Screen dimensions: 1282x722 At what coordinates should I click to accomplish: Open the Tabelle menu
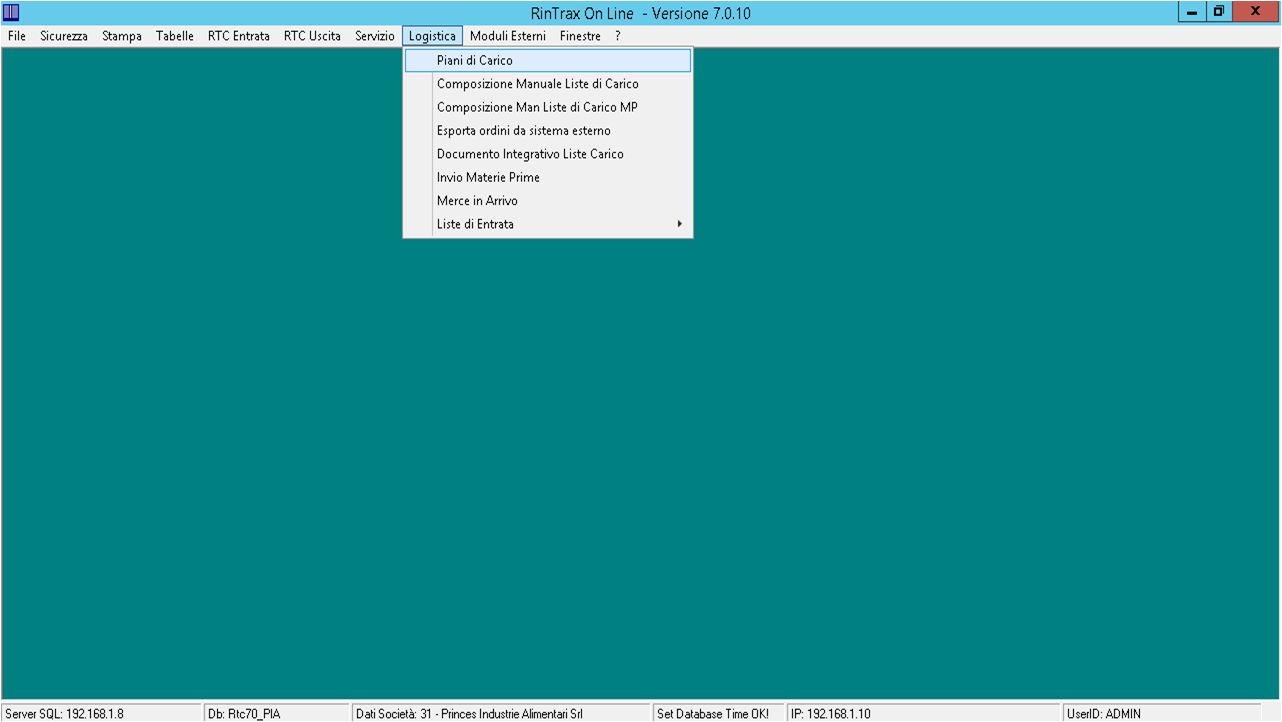(175, 36)
